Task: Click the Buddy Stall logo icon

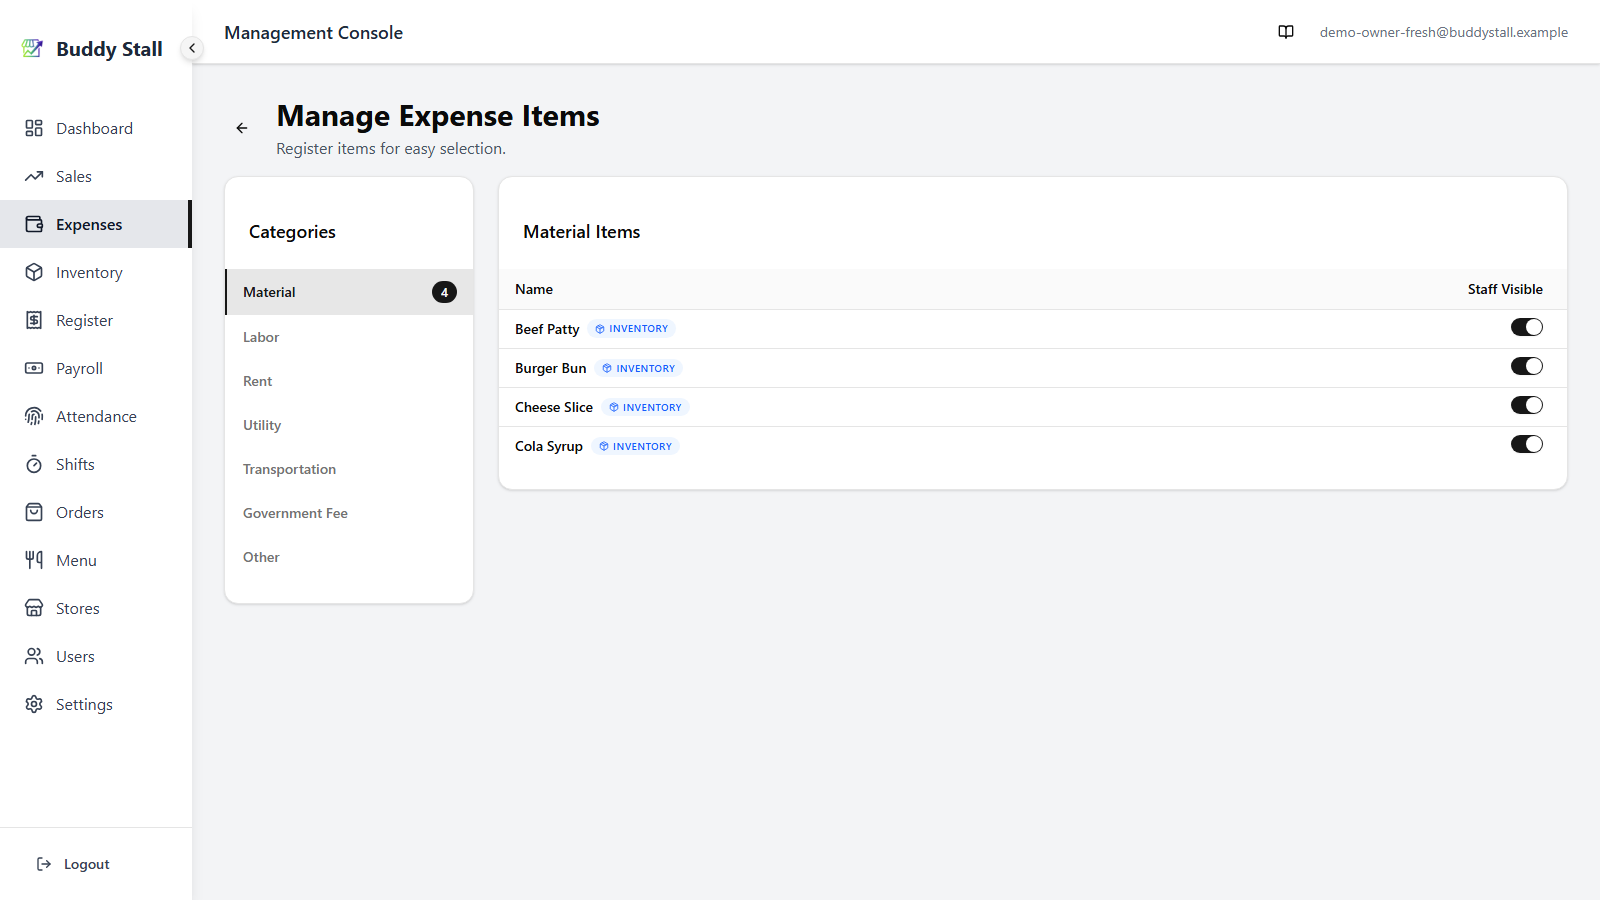Action: coord(33,48)
